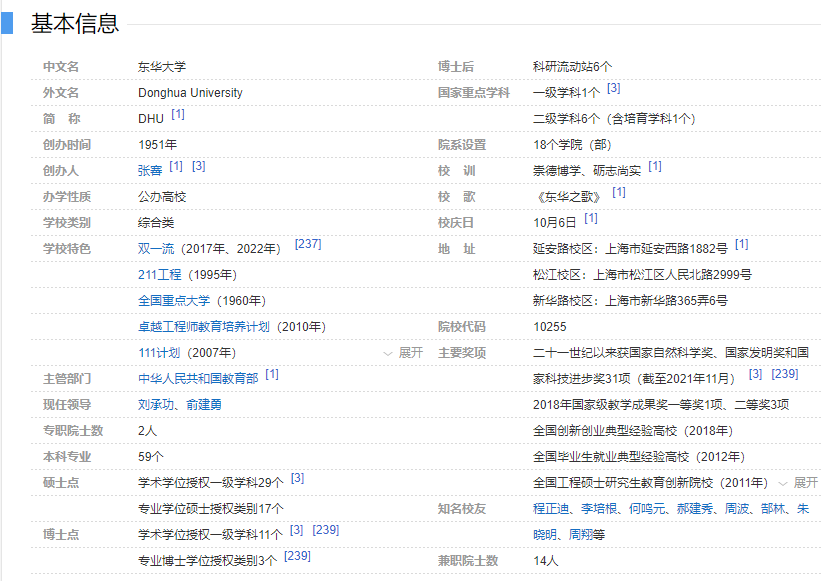Click the 211工程 link

tap(160, 275)
